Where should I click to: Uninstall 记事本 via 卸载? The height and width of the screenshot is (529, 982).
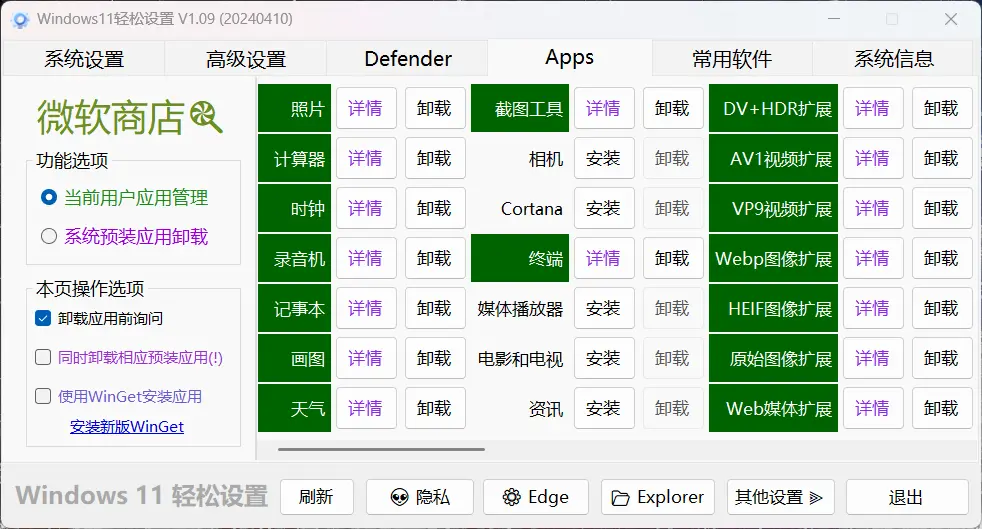pyautogui.click(x=435, y=309)
